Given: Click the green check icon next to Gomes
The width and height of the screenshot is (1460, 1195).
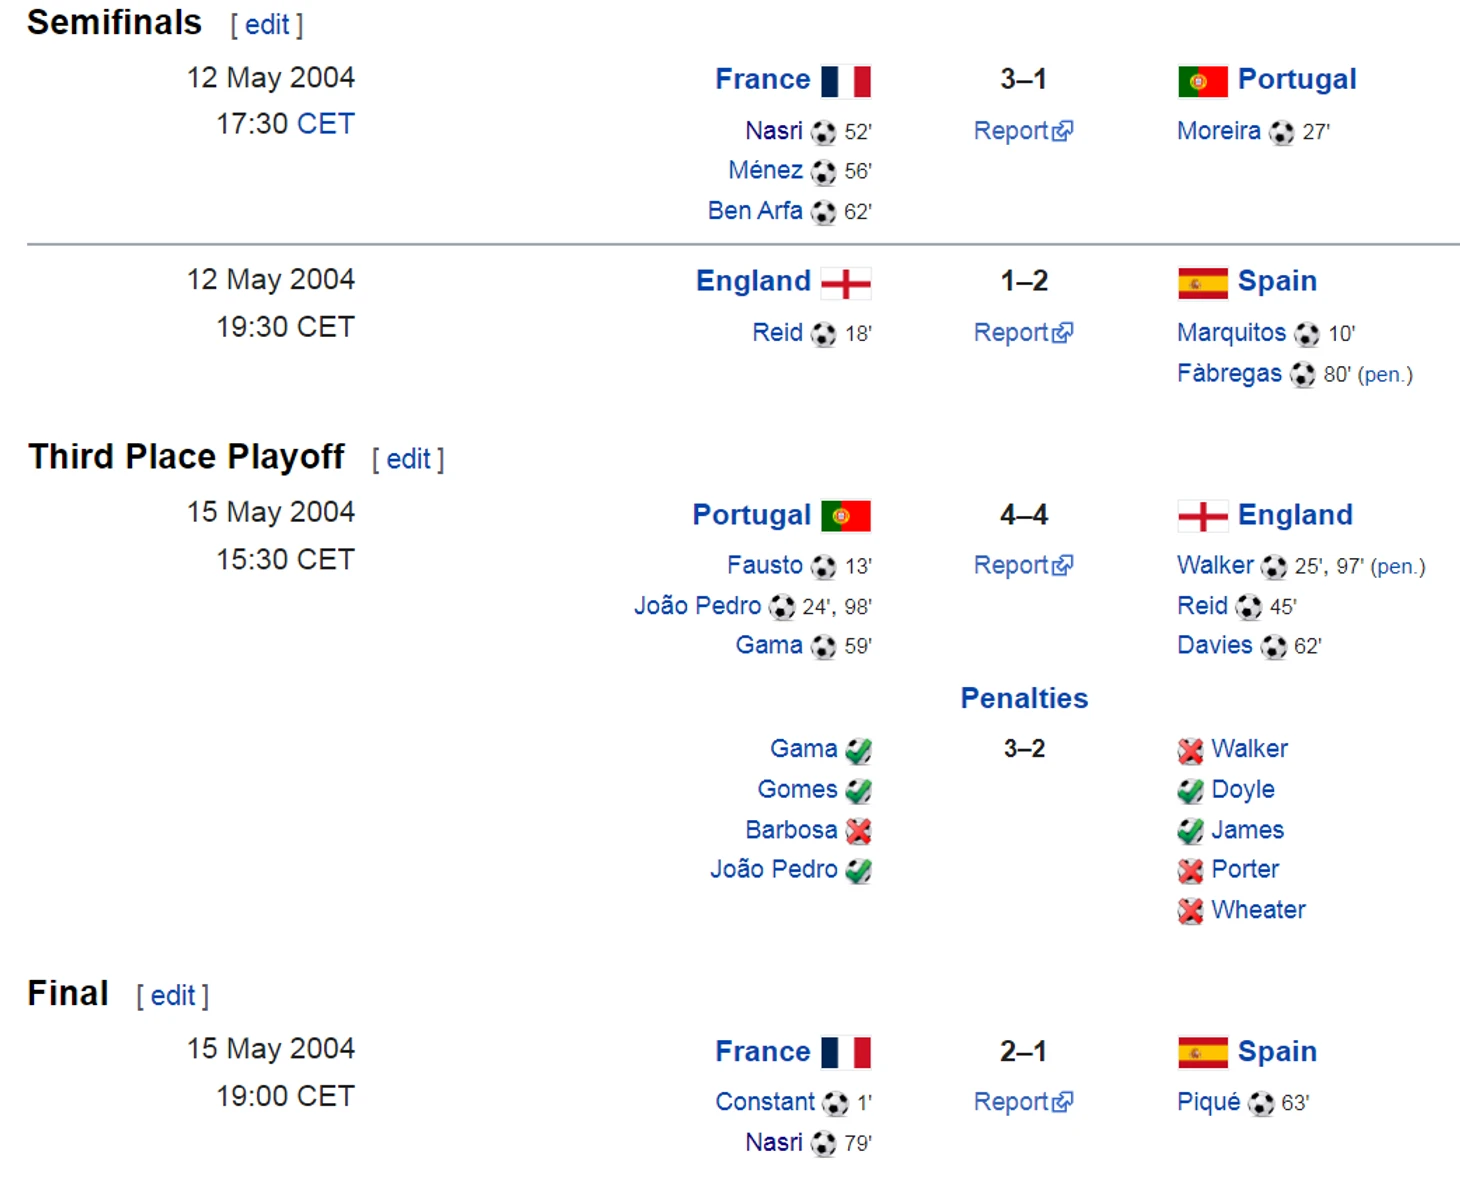Looking at the screenshot, I should (858, 791).
